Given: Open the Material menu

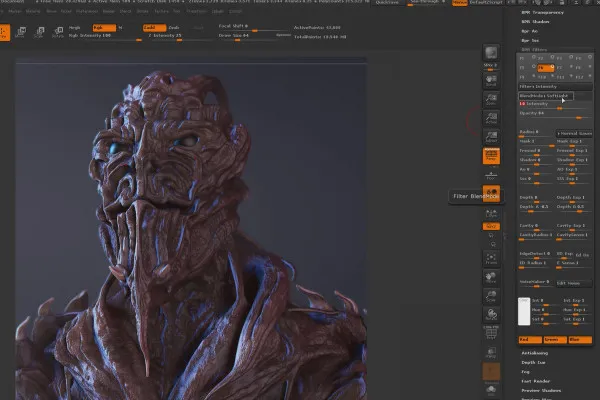Looking at the screenshot, I should [x=33, y=11].
